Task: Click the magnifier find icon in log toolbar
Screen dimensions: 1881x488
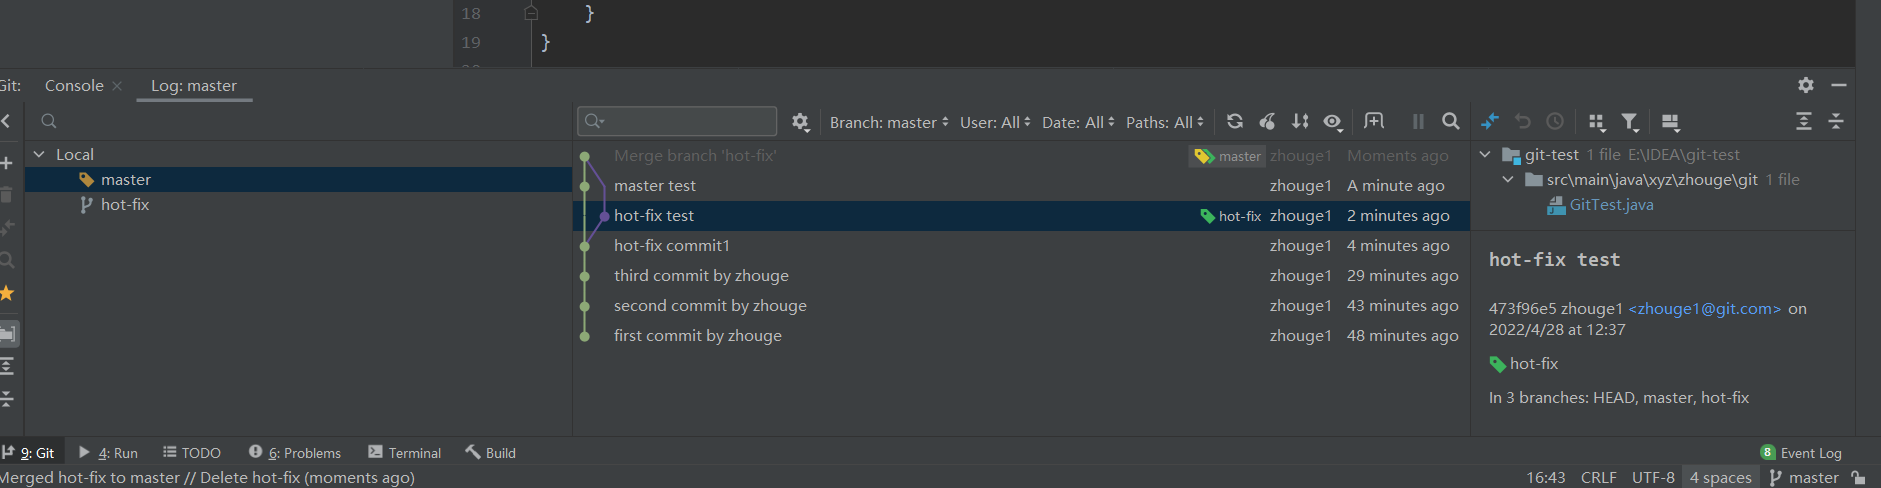Action: point(1450,121)
